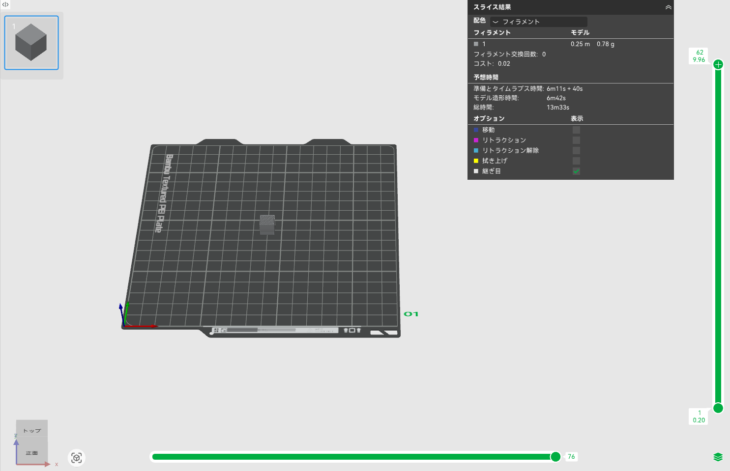
Task: Click the bottom handle of layer slider
Action: point(718,407)
